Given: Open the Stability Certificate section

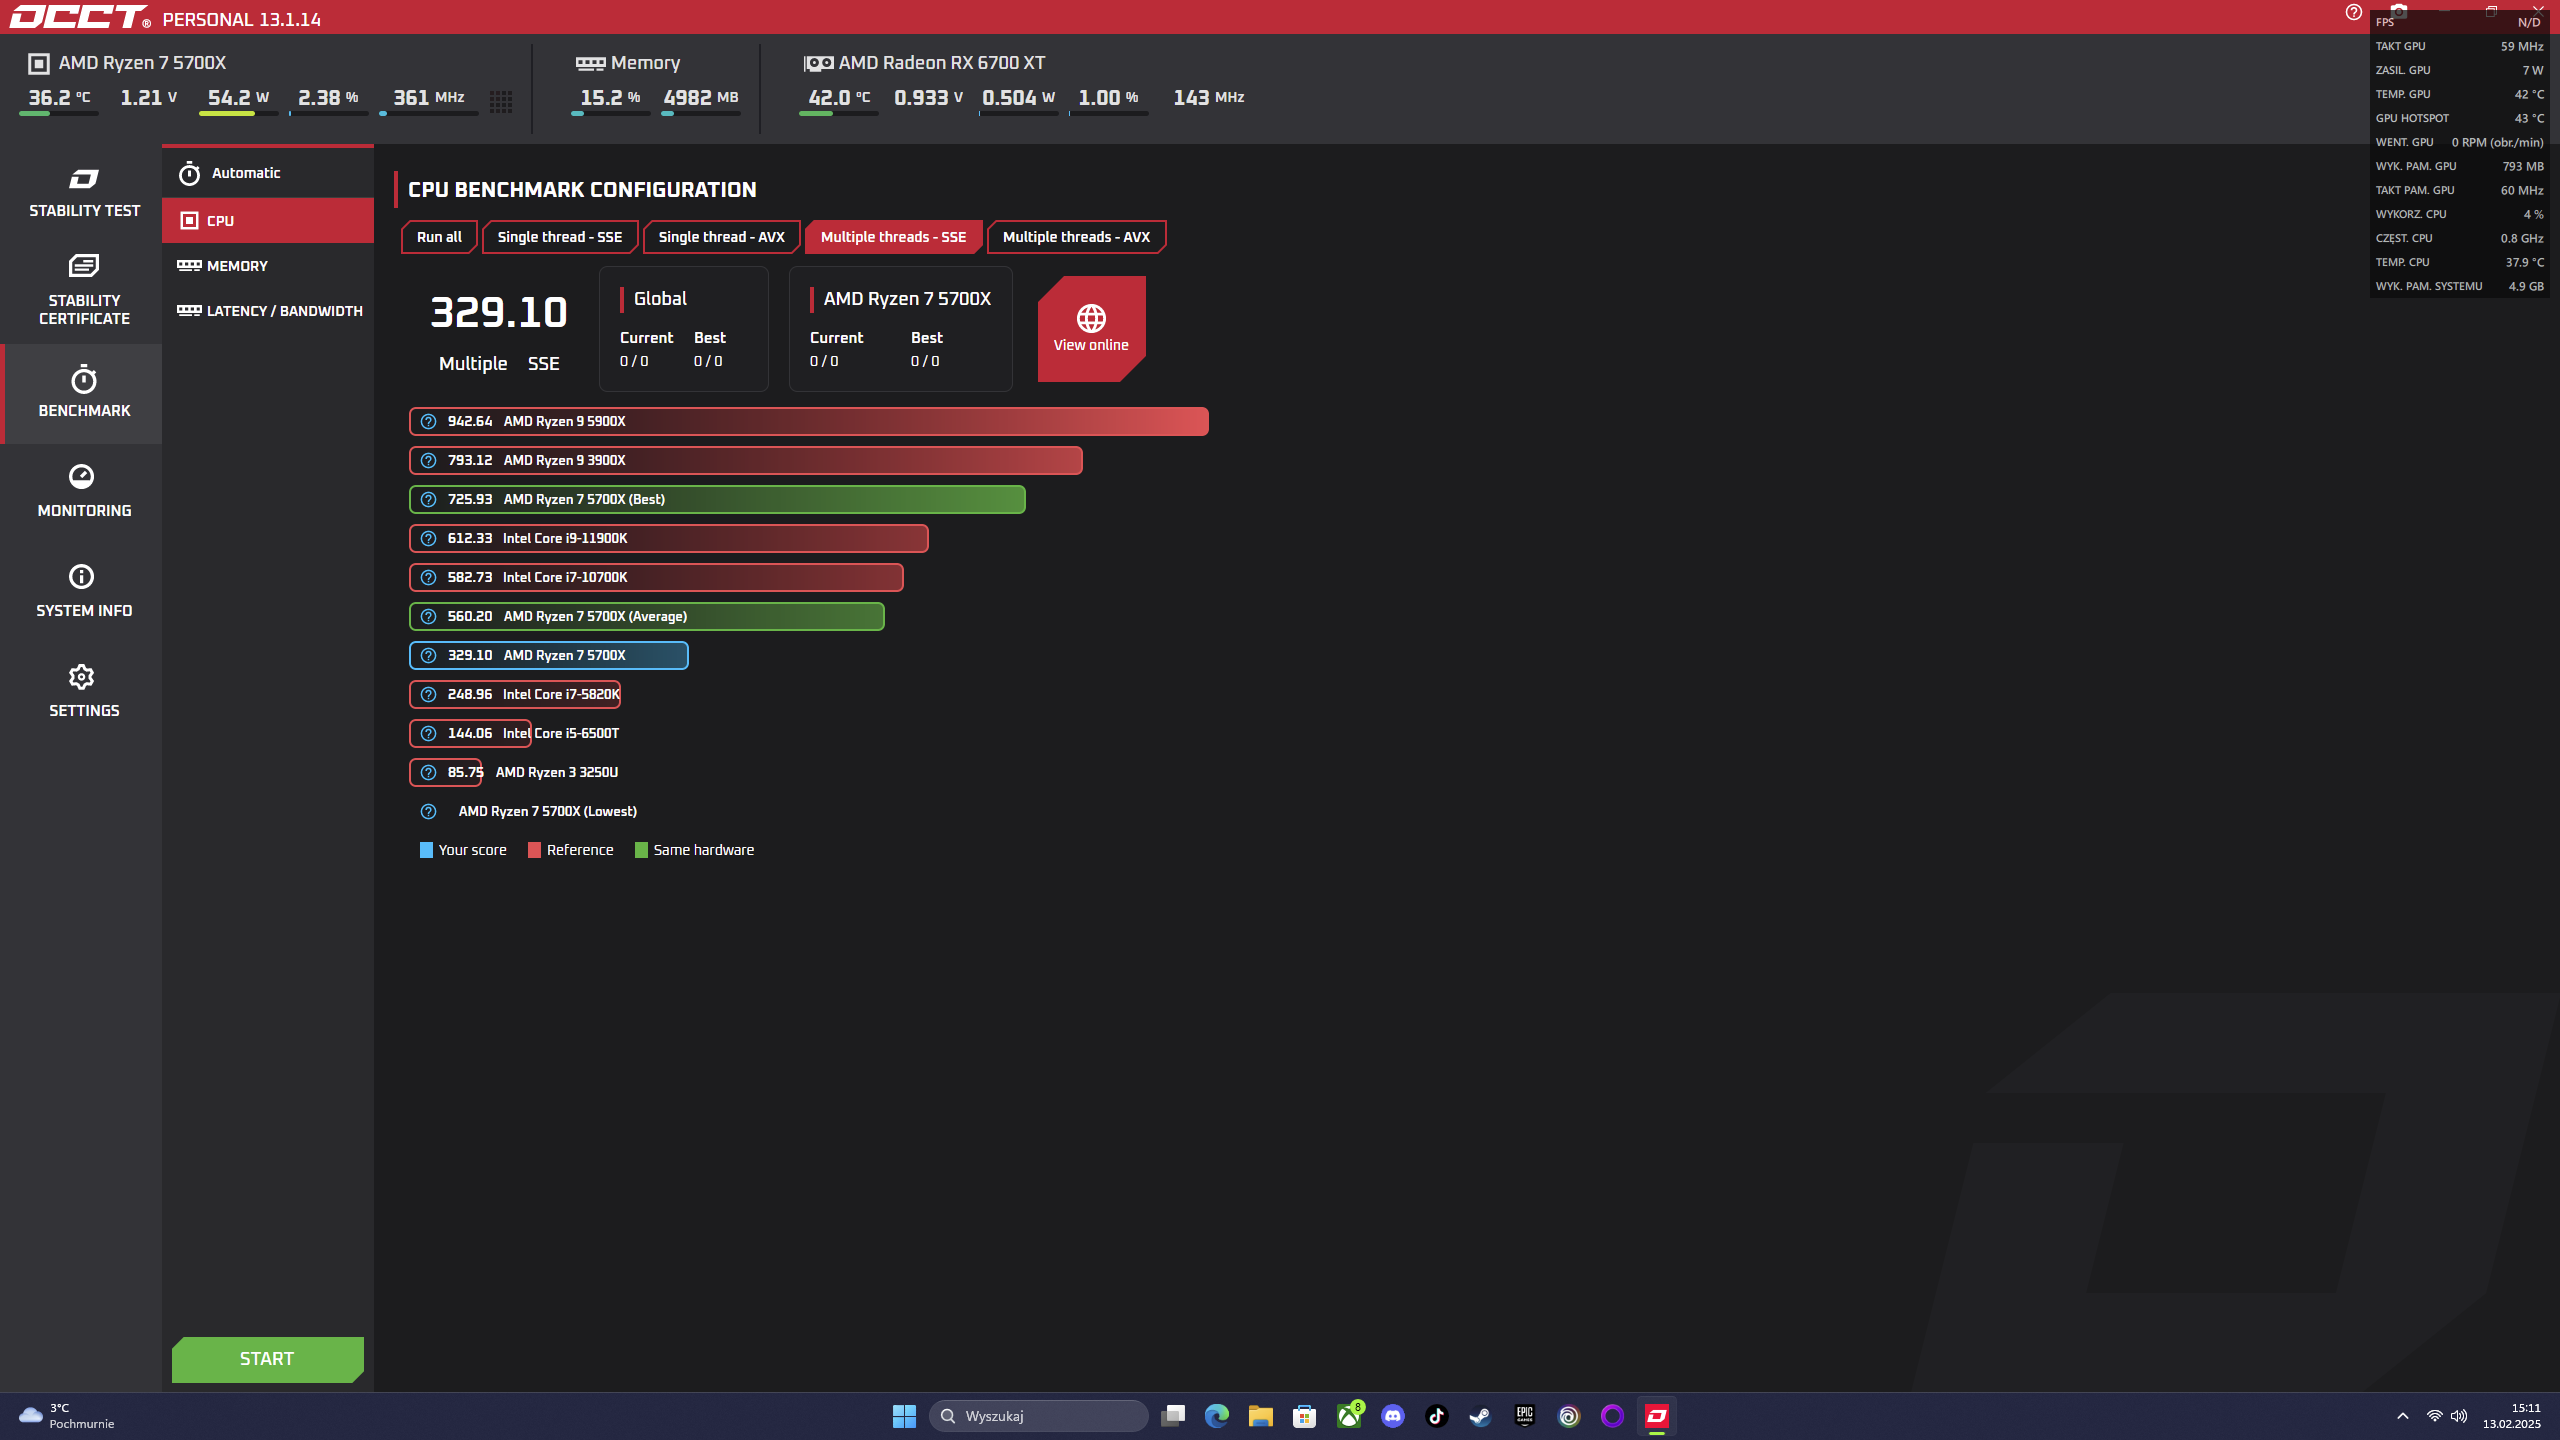Looking at the screenshot, I should pyautogui.click(x=84, y=290).
